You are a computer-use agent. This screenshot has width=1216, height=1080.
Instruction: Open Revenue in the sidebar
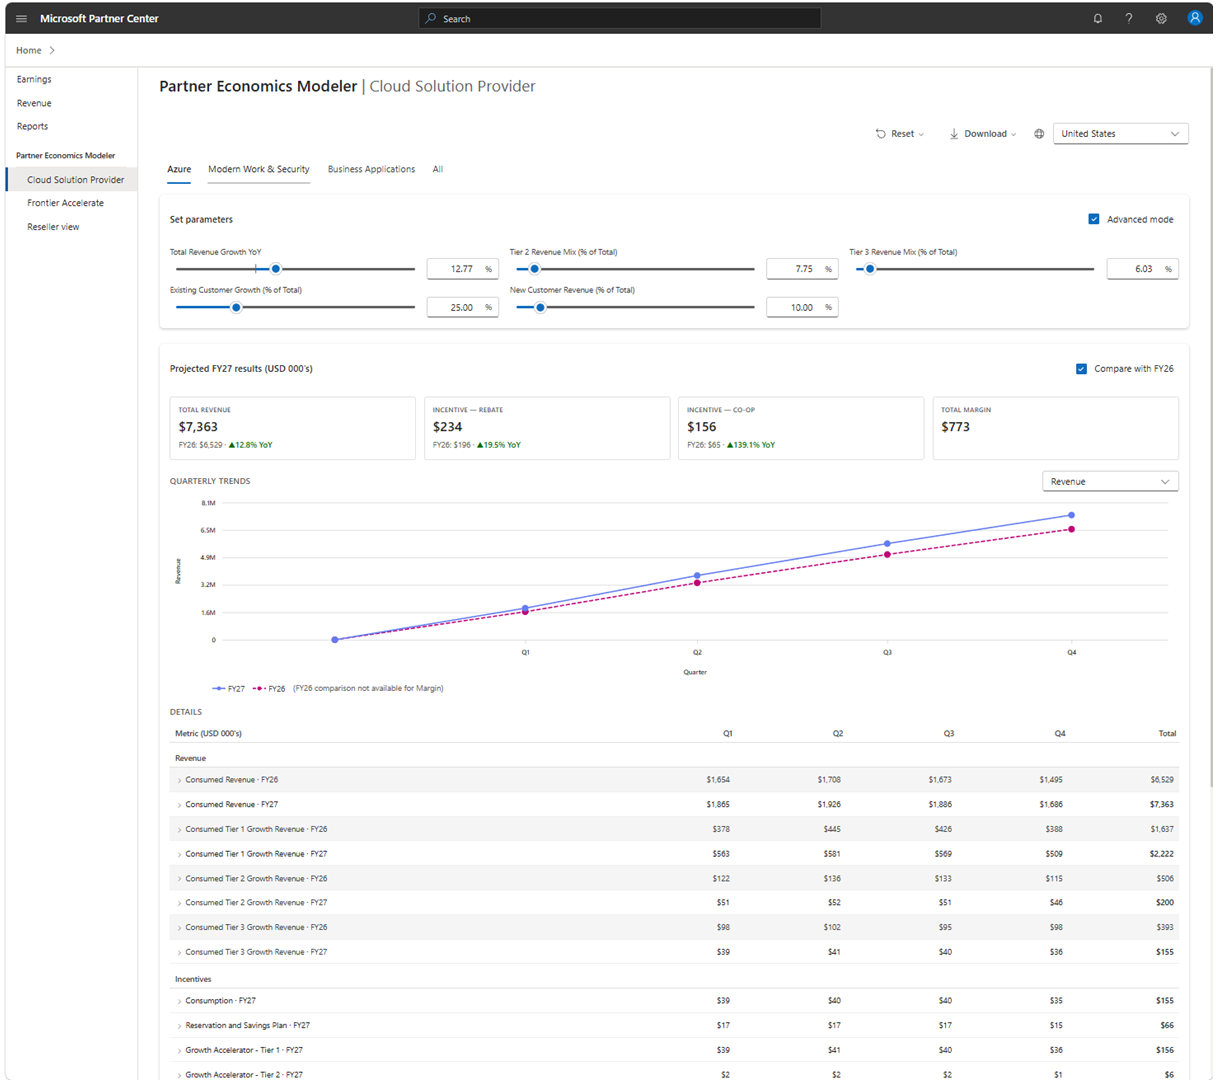point(34,103)
